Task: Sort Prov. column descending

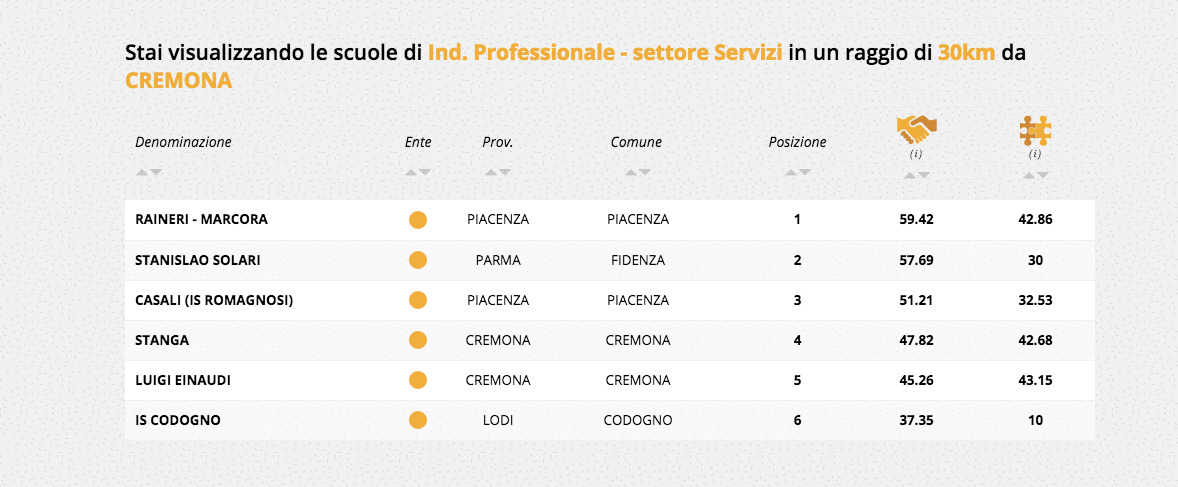Action: (x=505, y=173)
